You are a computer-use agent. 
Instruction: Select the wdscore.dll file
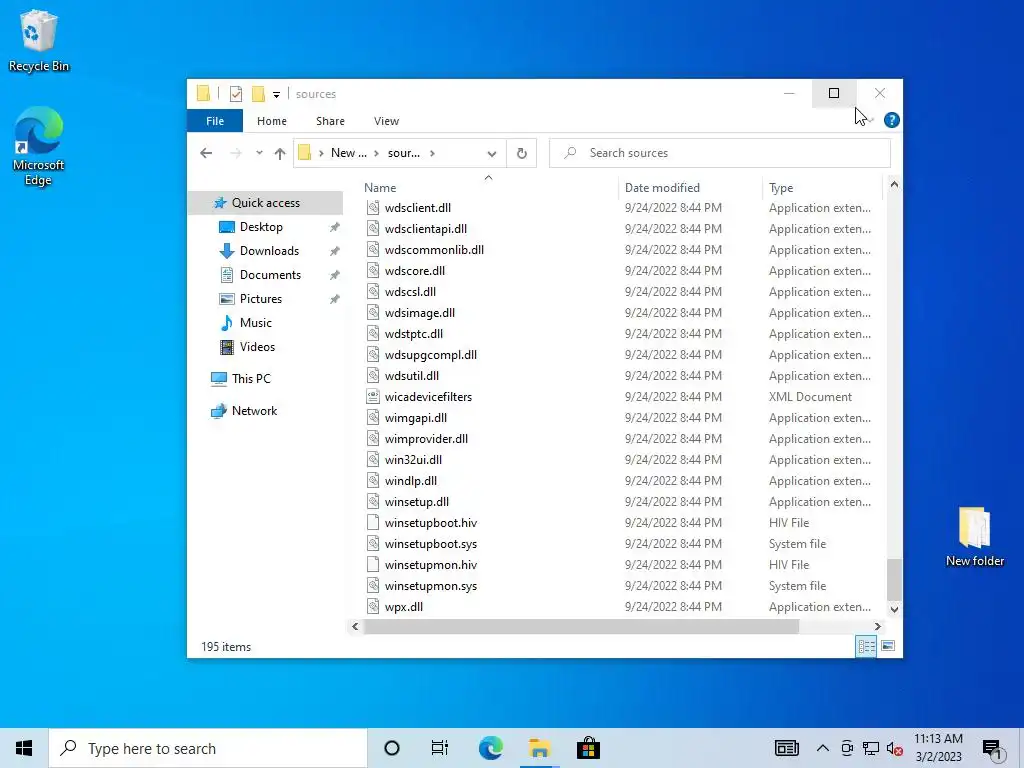(415, 270)
